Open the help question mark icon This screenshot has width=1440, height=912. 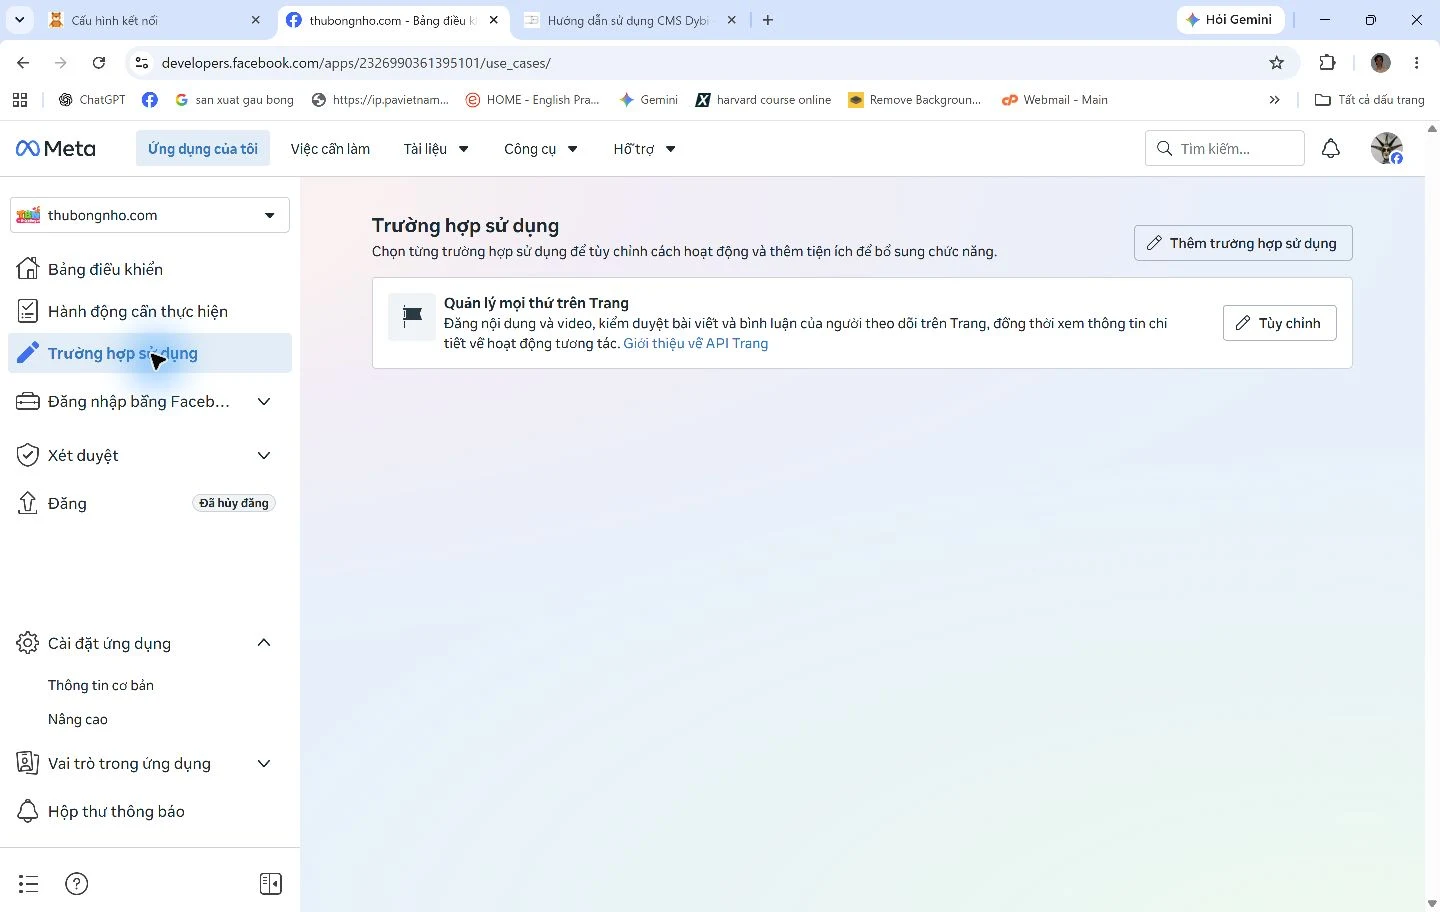[x=77, y=884]
